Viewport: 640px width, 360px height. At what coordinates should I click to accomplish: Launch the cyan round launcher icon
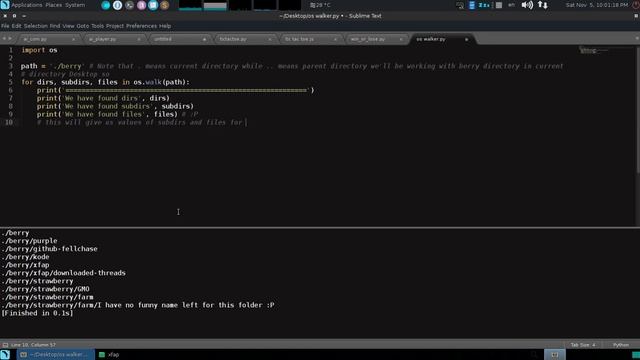tap(105, 5)
